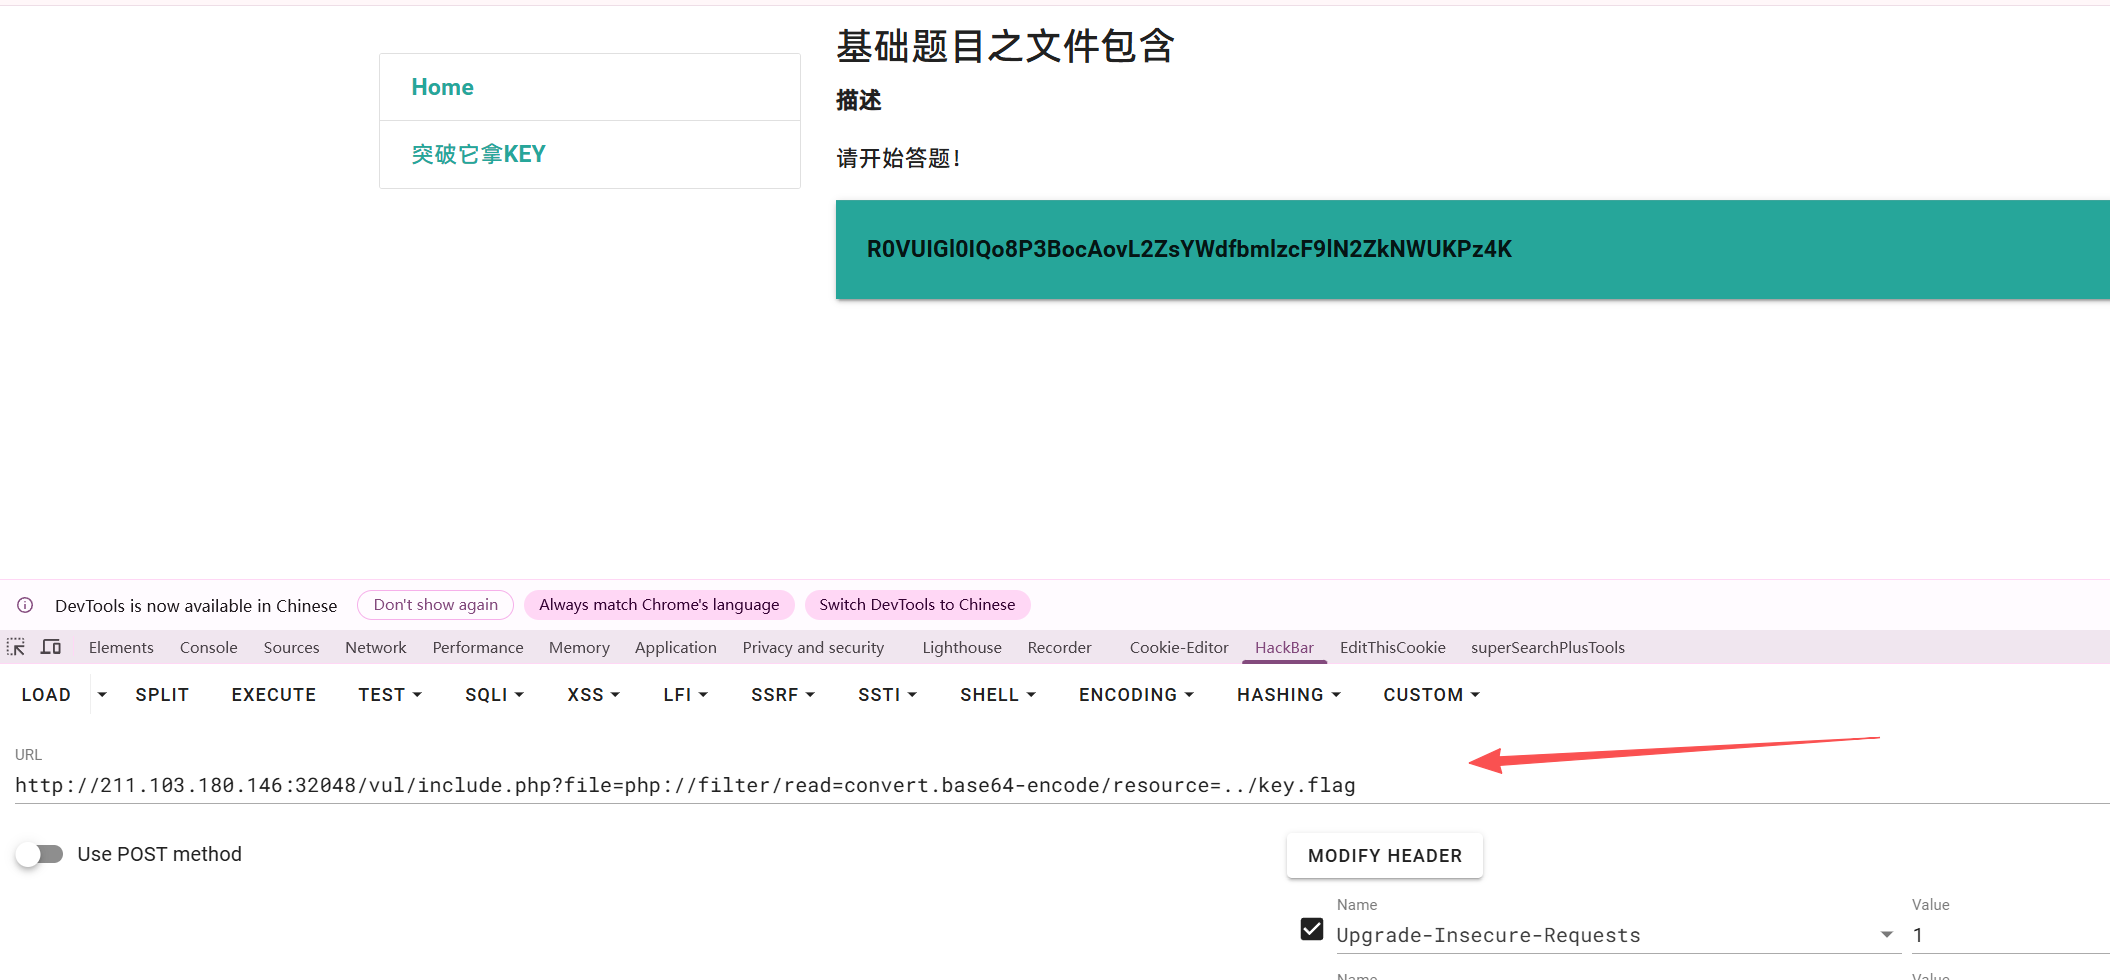Expand the LFI payload menu
This screenshot has height=980, width=2110.
(x=685, y=694)
